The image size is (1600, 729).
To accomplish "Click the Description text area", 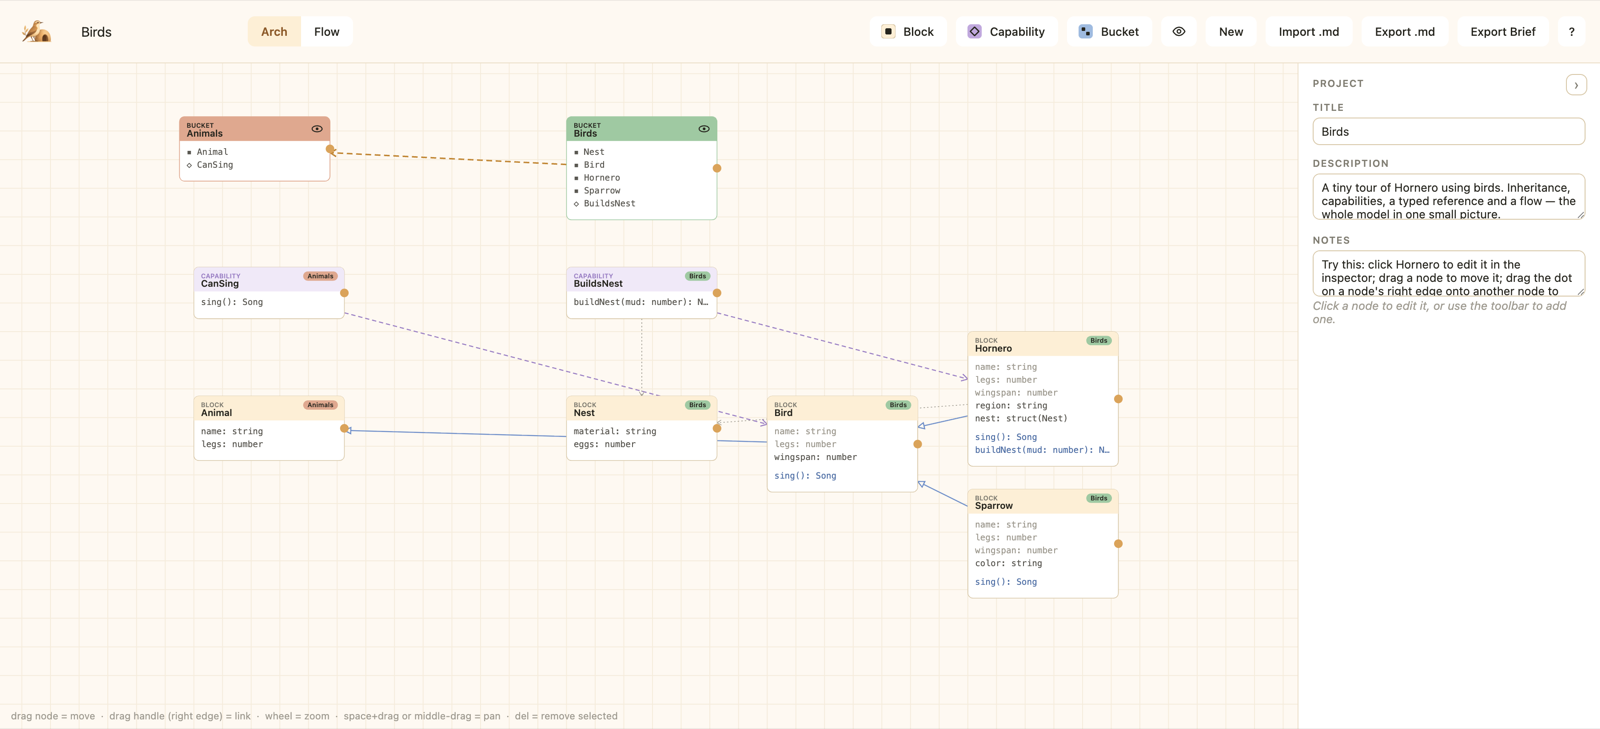I will (1448, 197).
